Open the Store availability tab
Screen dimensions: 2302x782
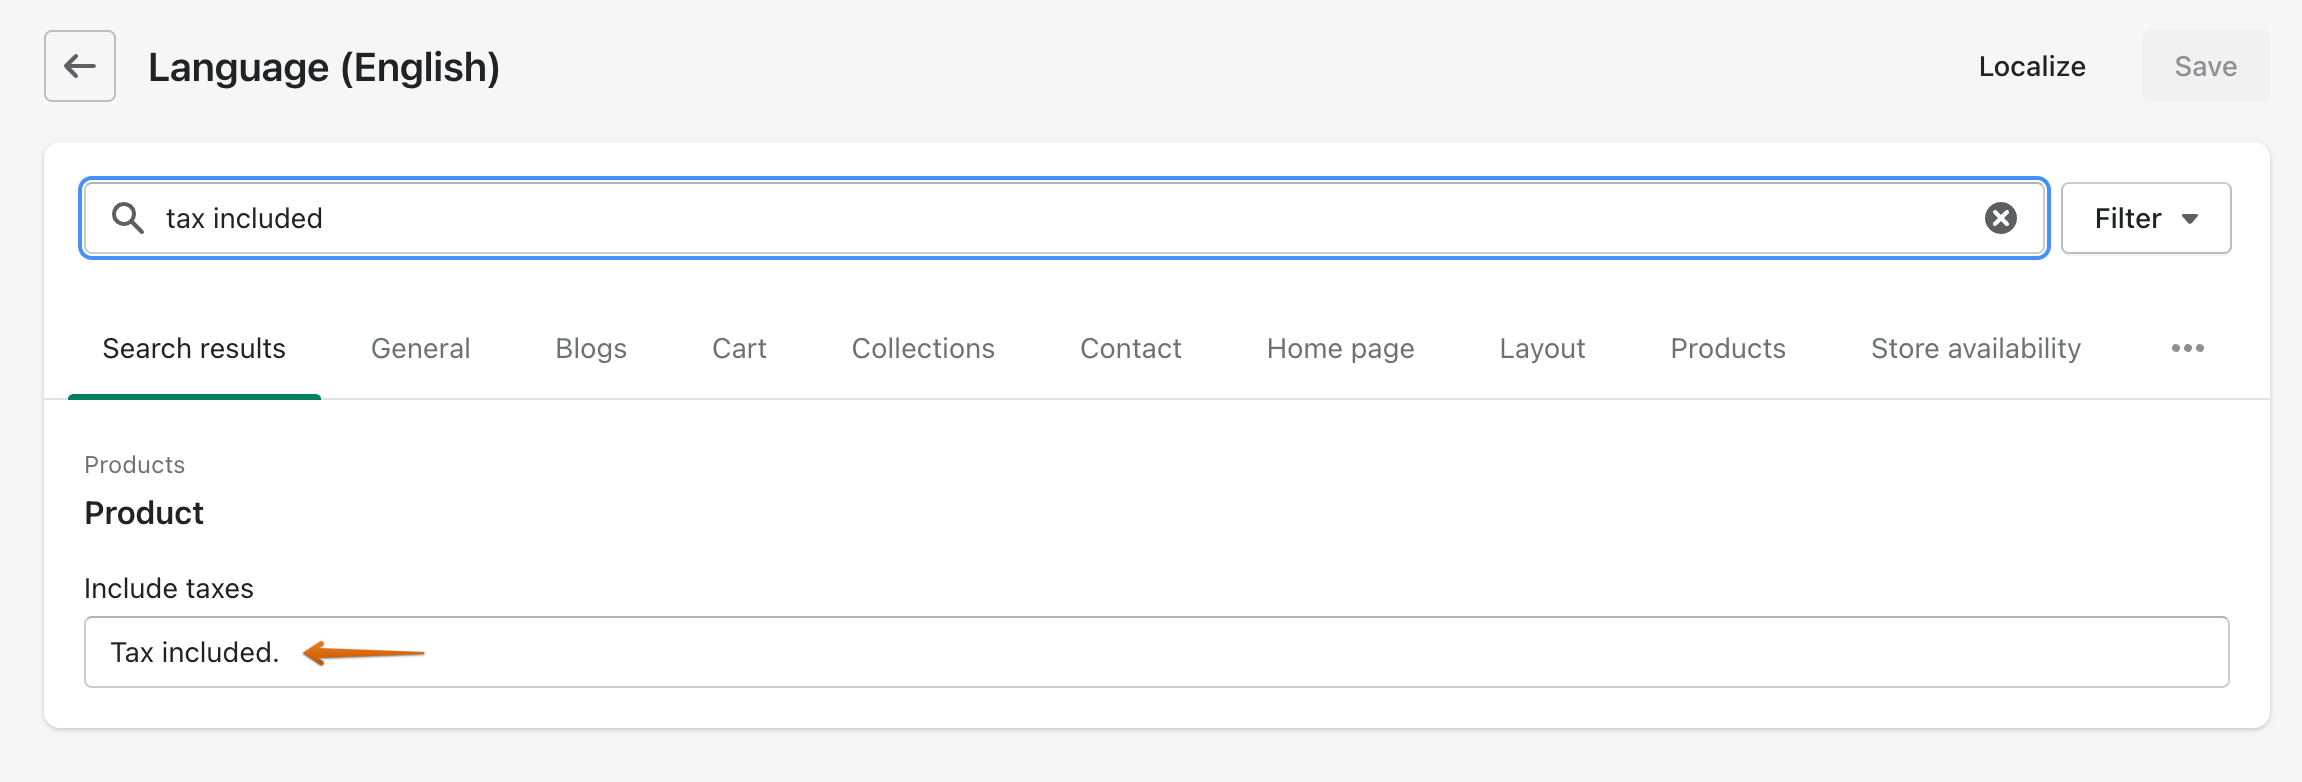point(1975,348)
